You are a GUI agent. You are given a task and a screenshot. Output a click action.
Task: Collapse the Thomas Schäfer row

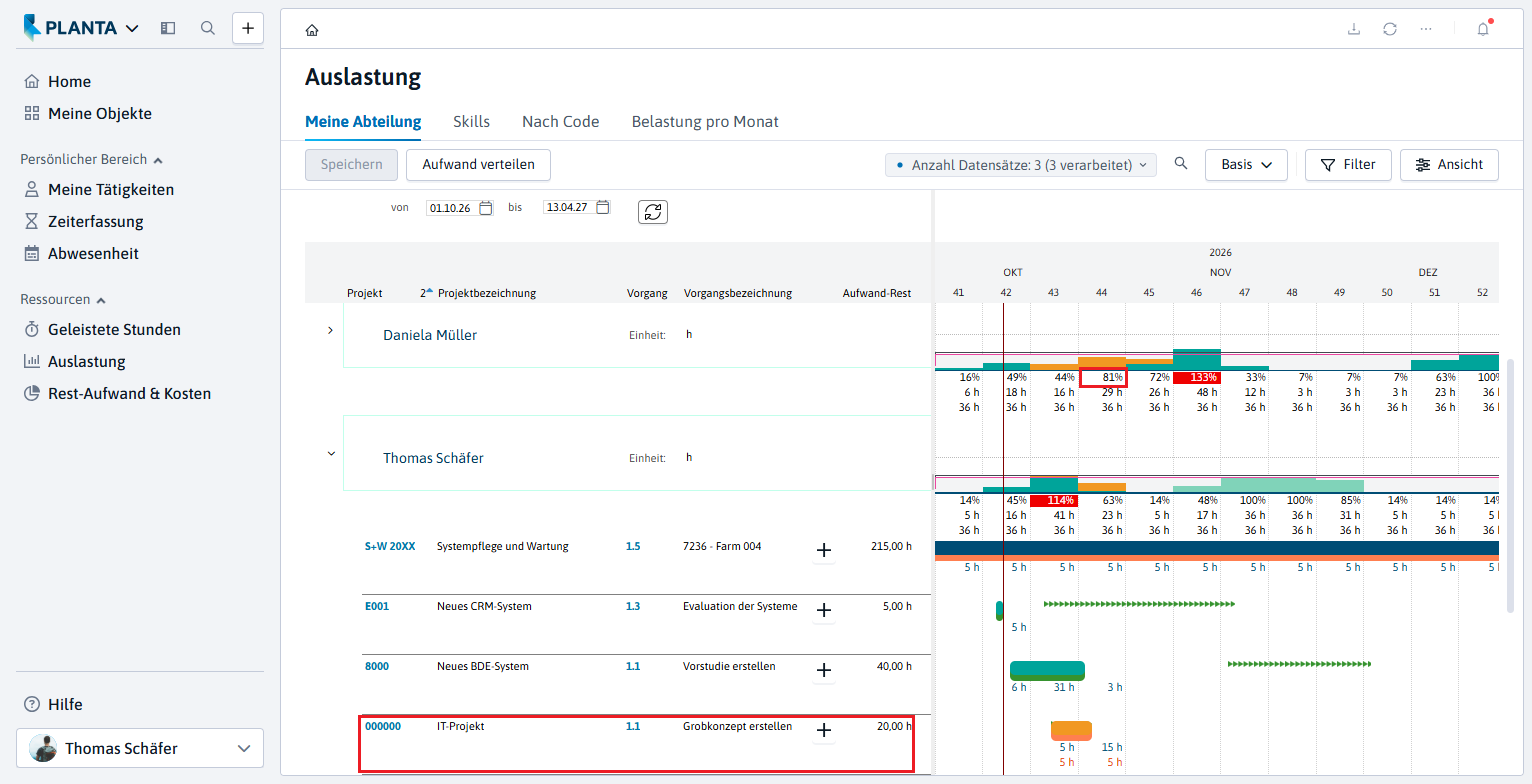point(330,453)
